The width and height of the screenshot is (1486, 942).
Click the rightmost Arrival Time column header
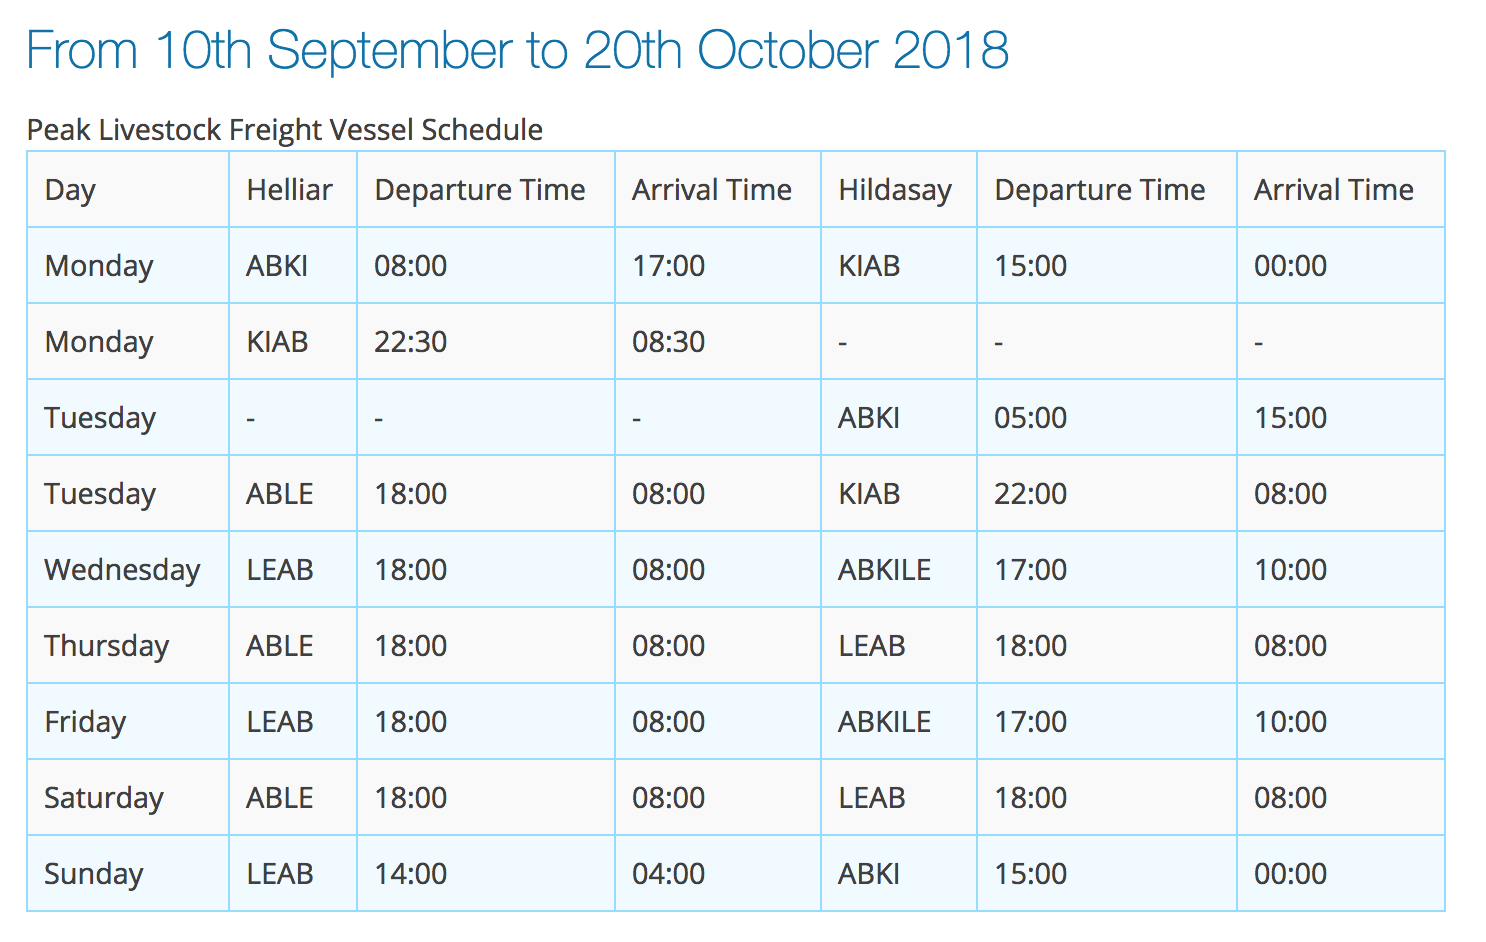pos(1341,189)
